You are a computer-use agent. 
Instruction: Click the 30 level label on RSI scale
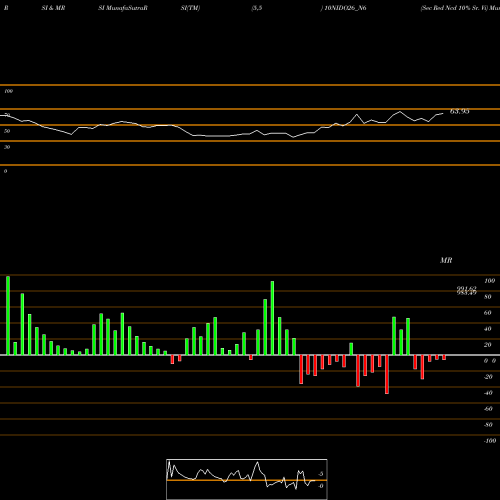pyautogui.click(x=7, y=147)
